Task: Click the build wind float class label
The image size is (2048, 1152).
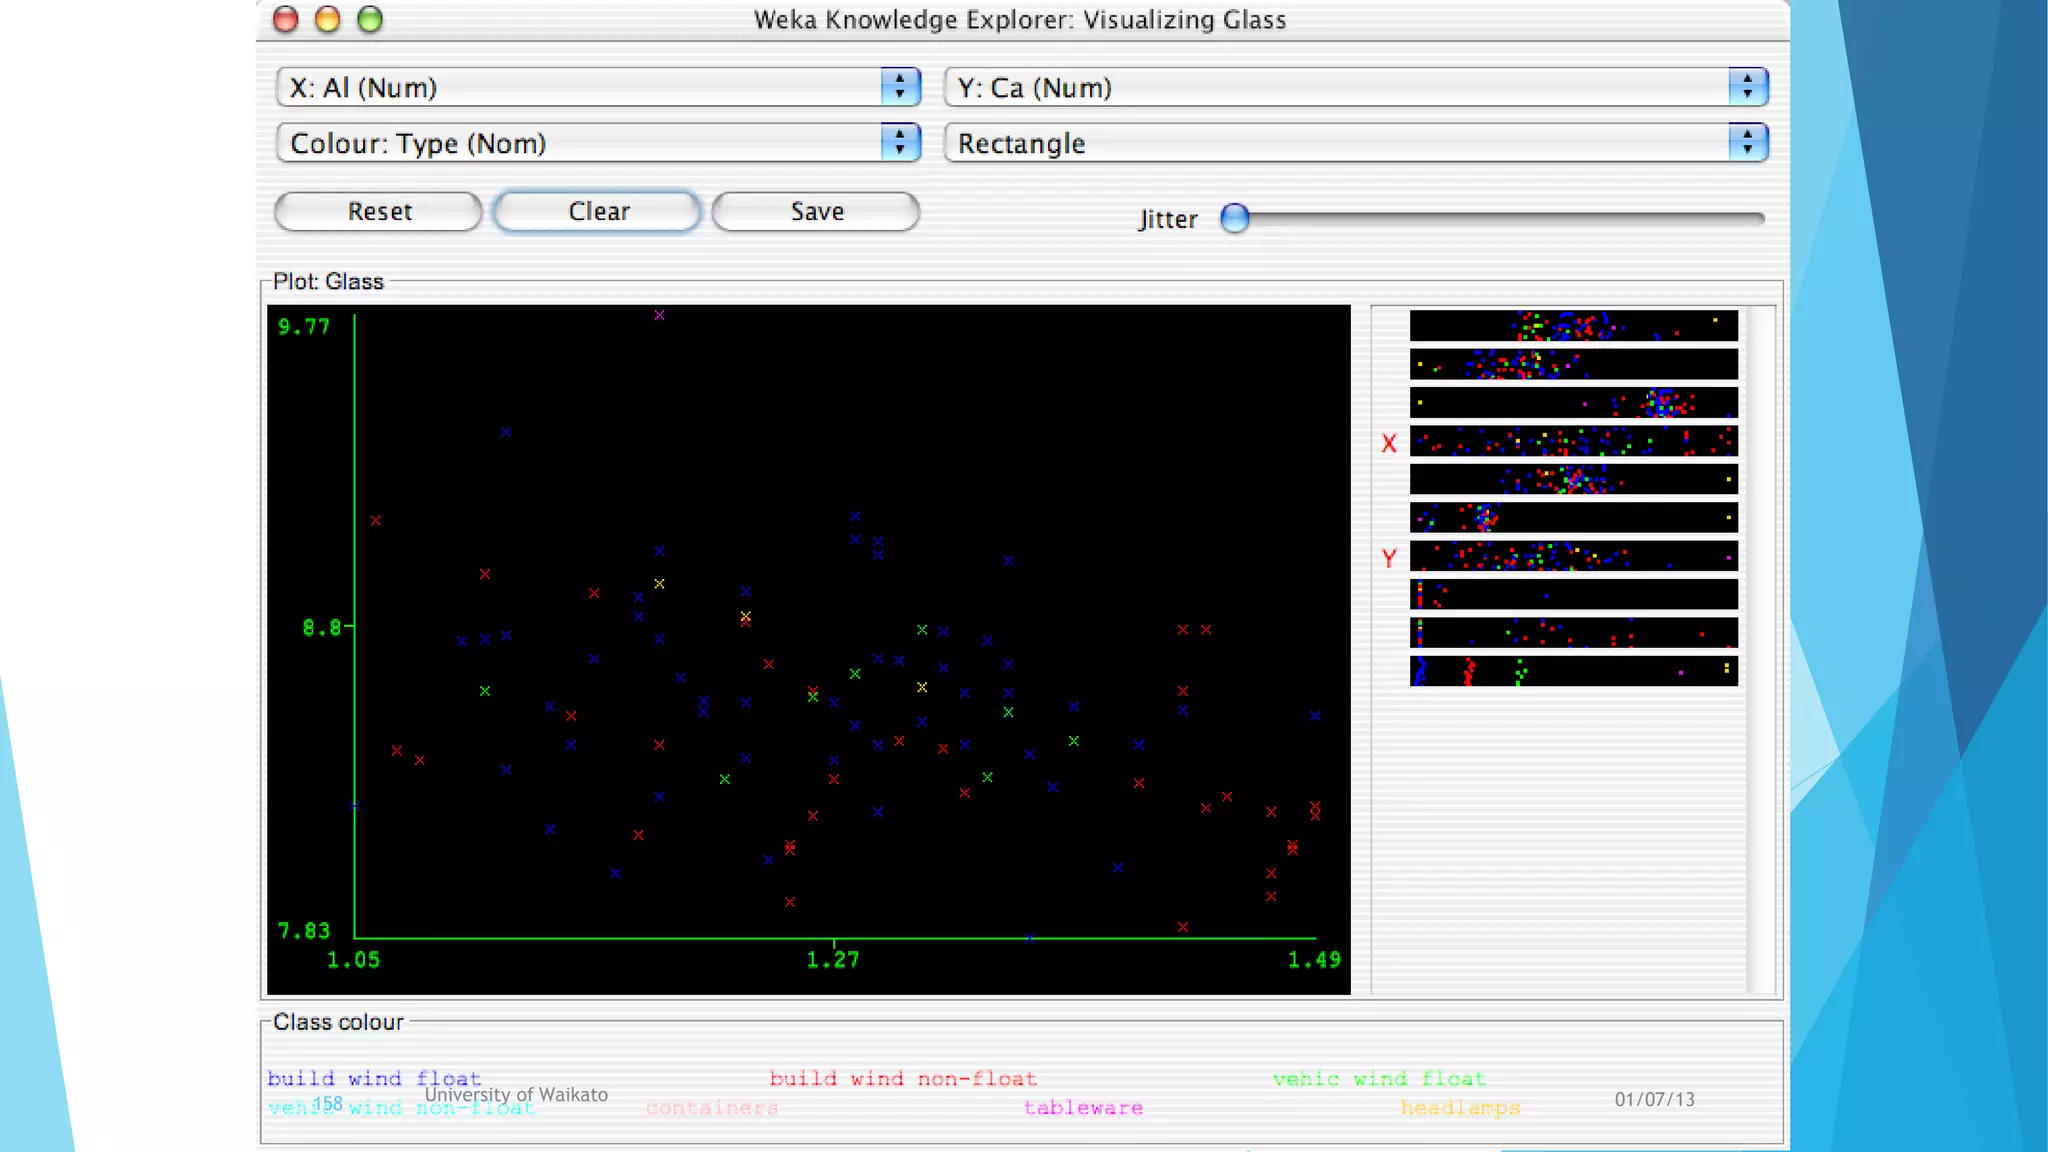Action: pos(374,1078)
